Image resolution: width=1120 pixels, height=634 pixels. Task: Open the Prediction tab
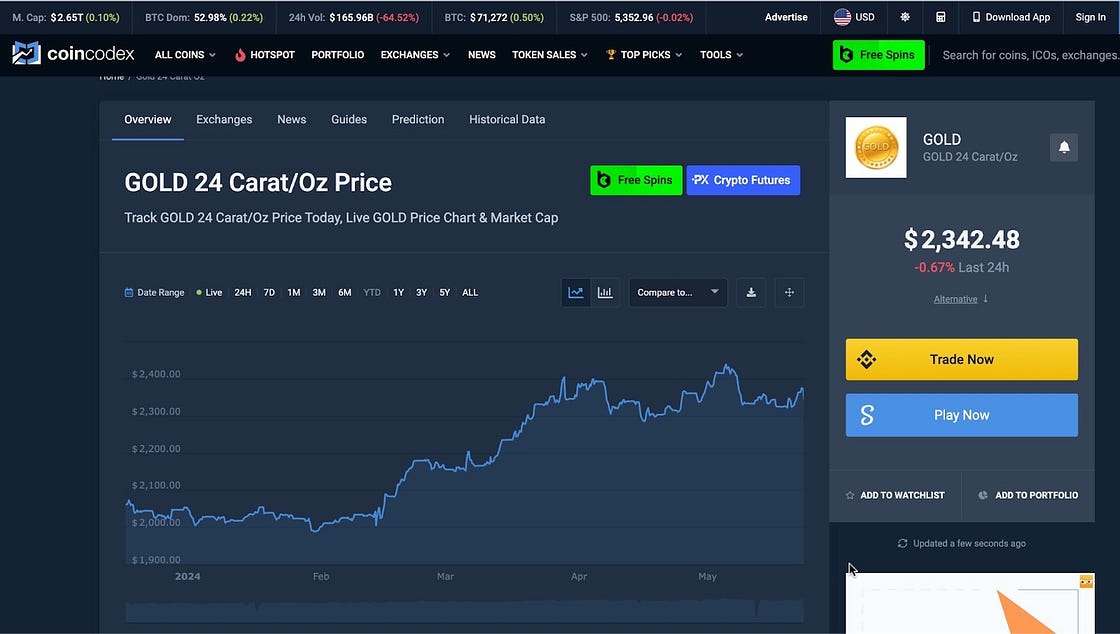(x=418, y=119)
